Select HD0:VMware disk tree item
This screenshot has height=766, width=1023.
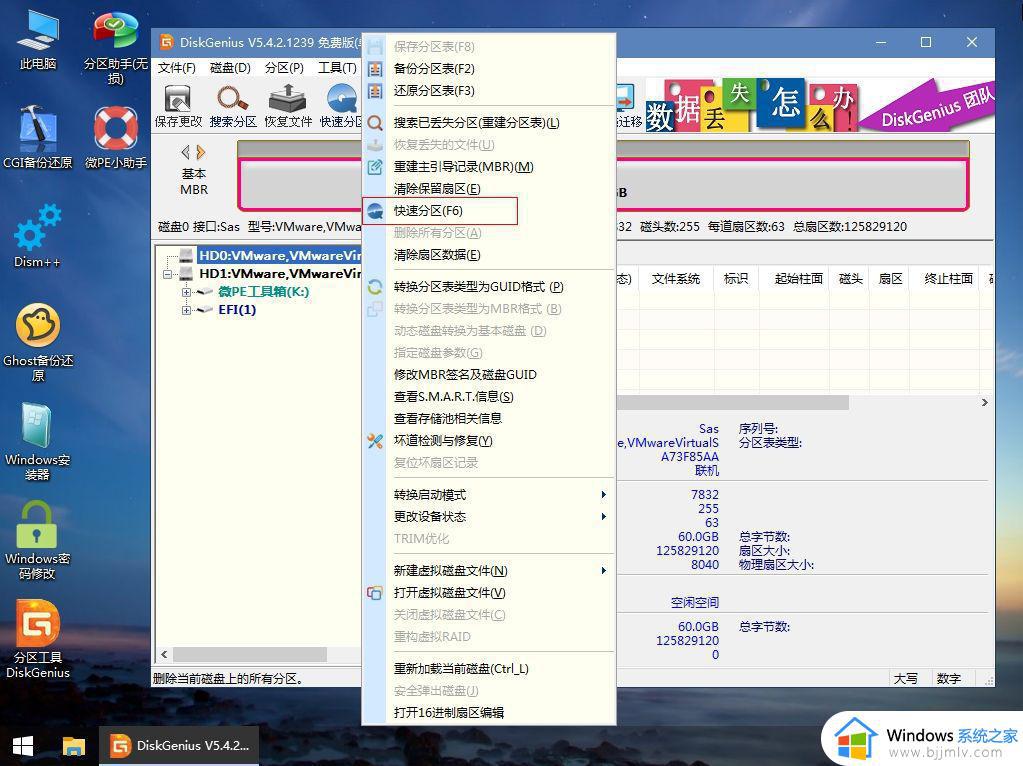[x=279, y=255]
